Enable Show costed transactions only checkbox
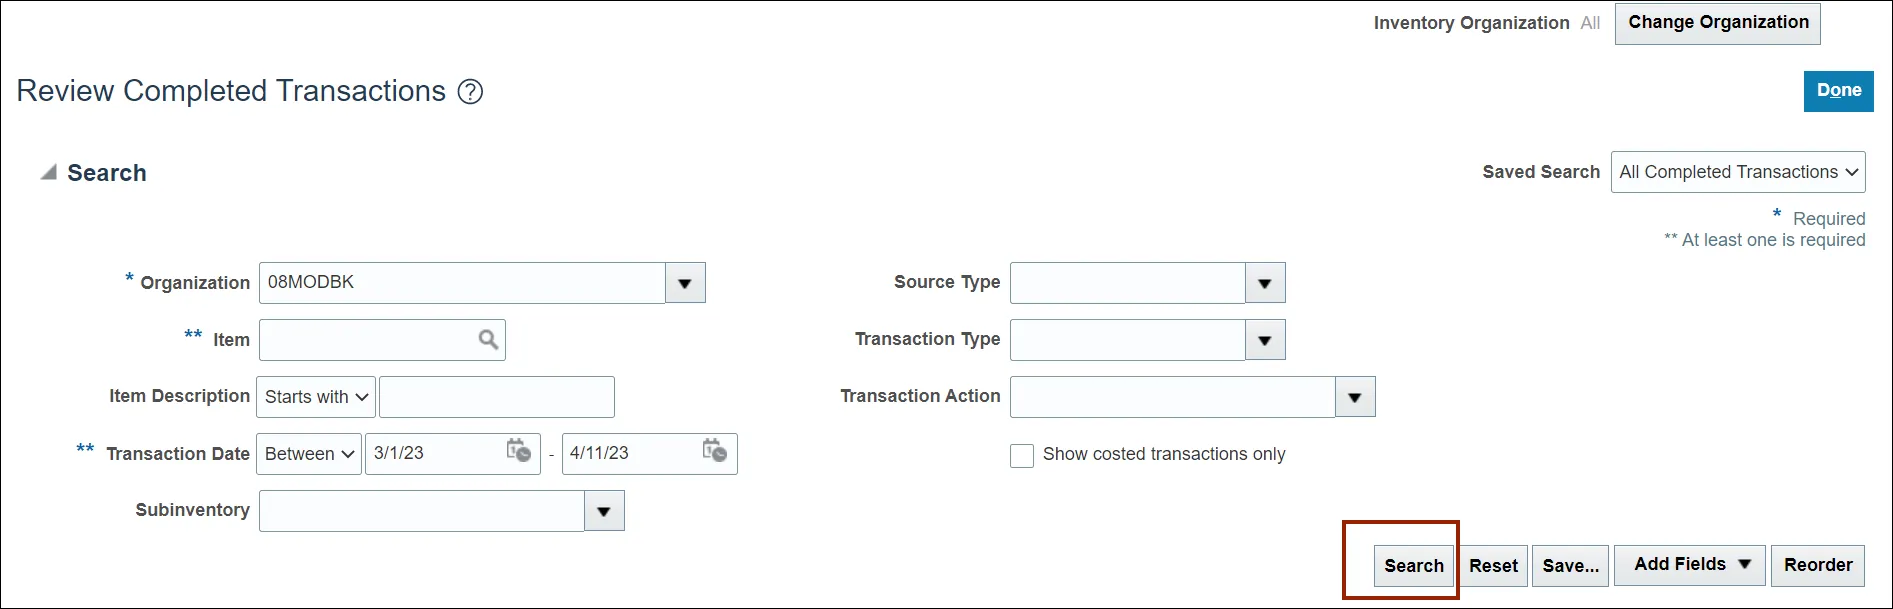The width and height of the screenshot is (1893, 609). pyautogui.click(x=1022, y=456)
